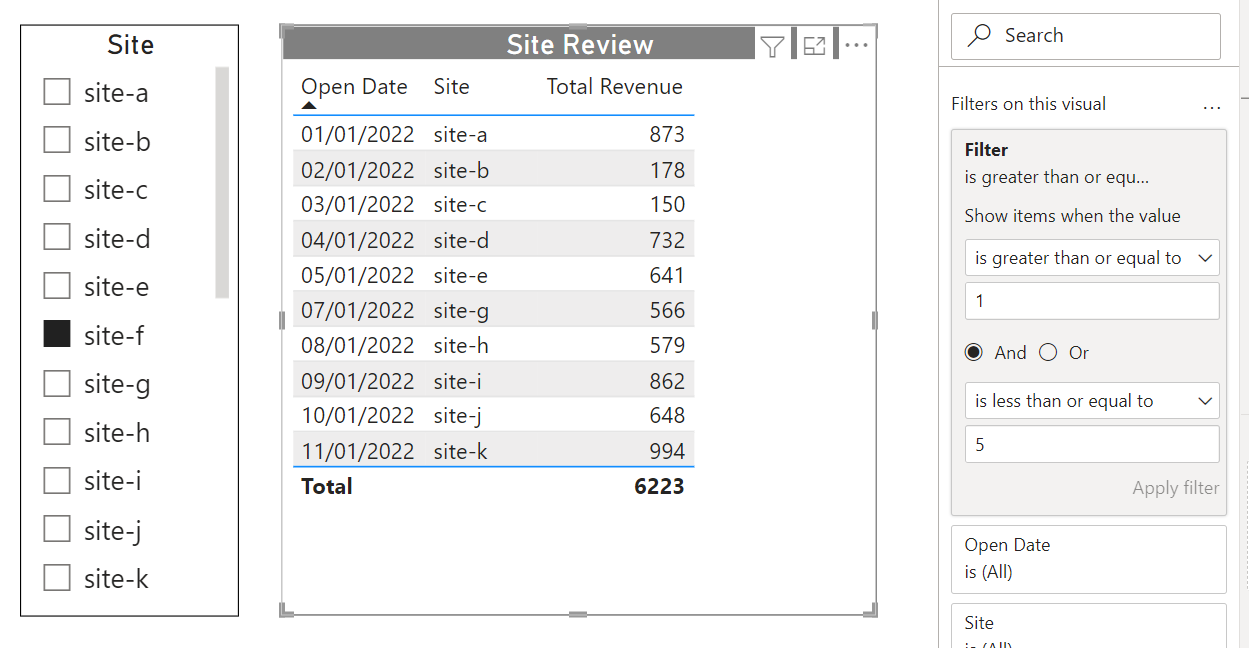The image size is (1249, 648).
Task: Click the input field containing value 5
Action: click(x=1092, y=444)
